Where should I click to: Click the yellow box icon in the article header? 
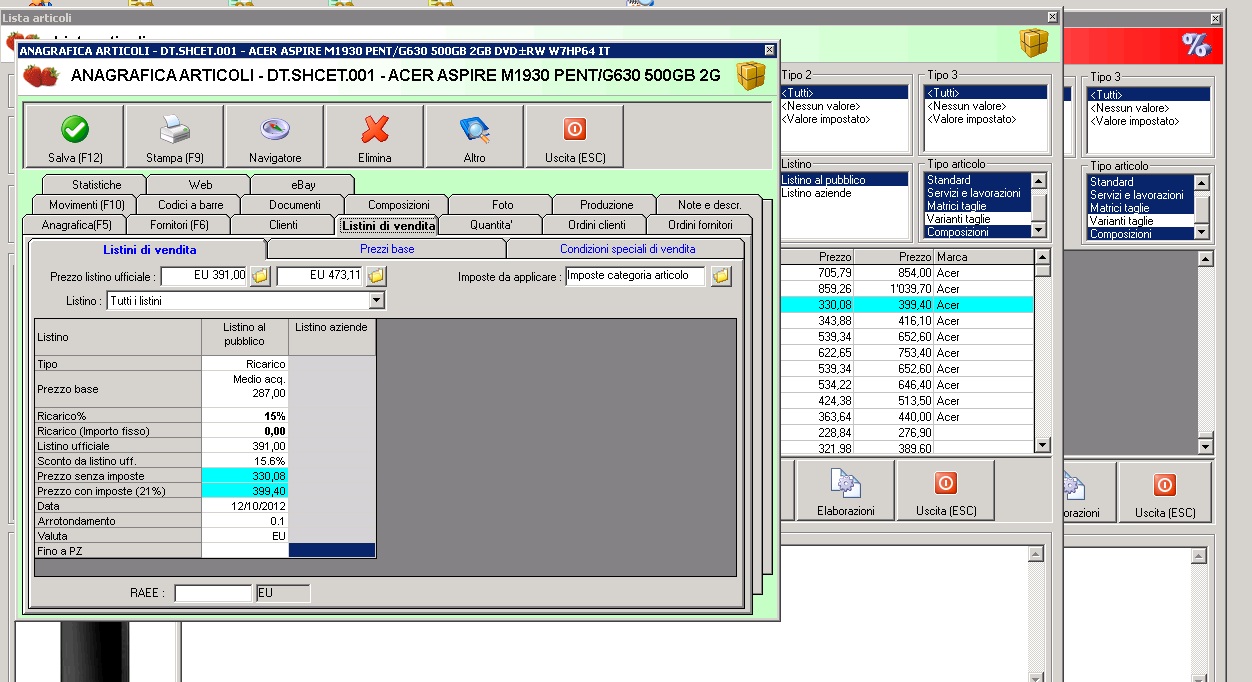click(751, 75)
